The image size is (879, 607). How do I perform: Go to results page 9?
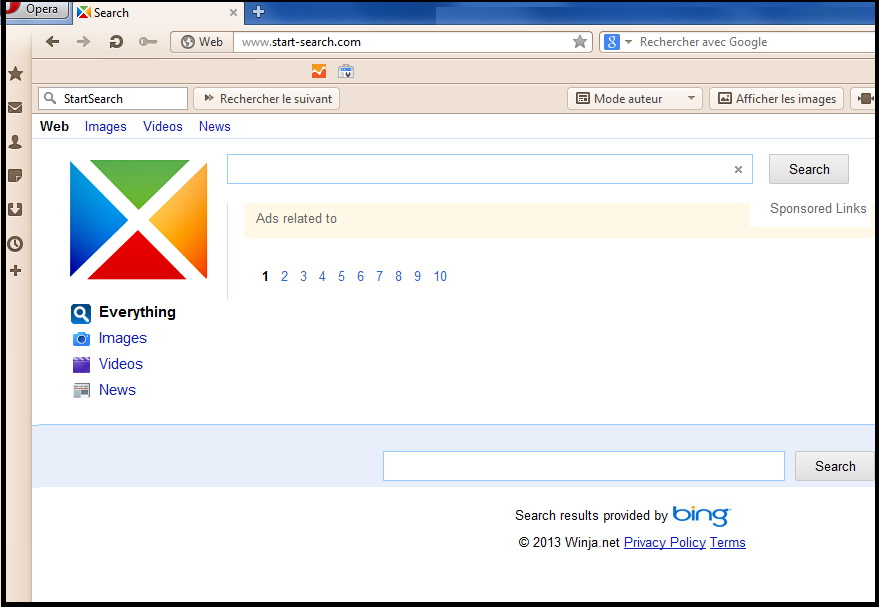coord(418,276)
